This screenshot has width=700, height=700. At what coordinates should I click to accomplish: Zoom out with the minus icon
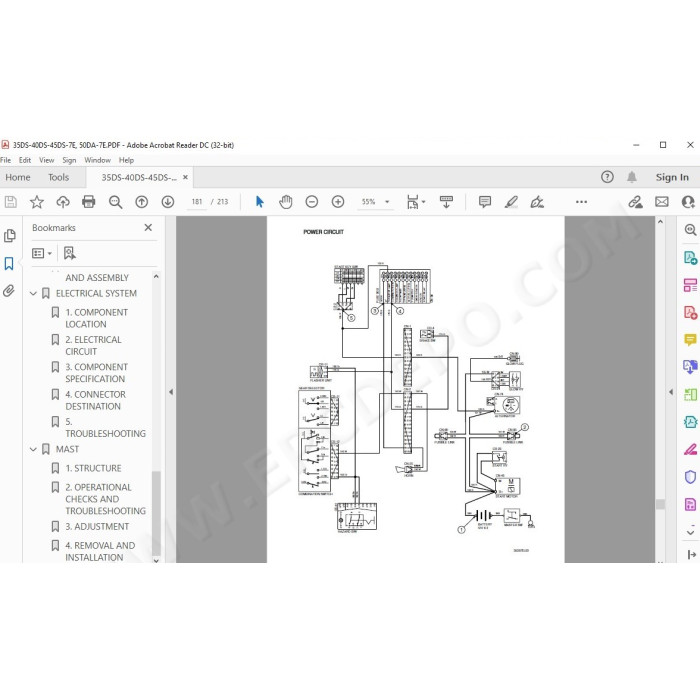312,202
